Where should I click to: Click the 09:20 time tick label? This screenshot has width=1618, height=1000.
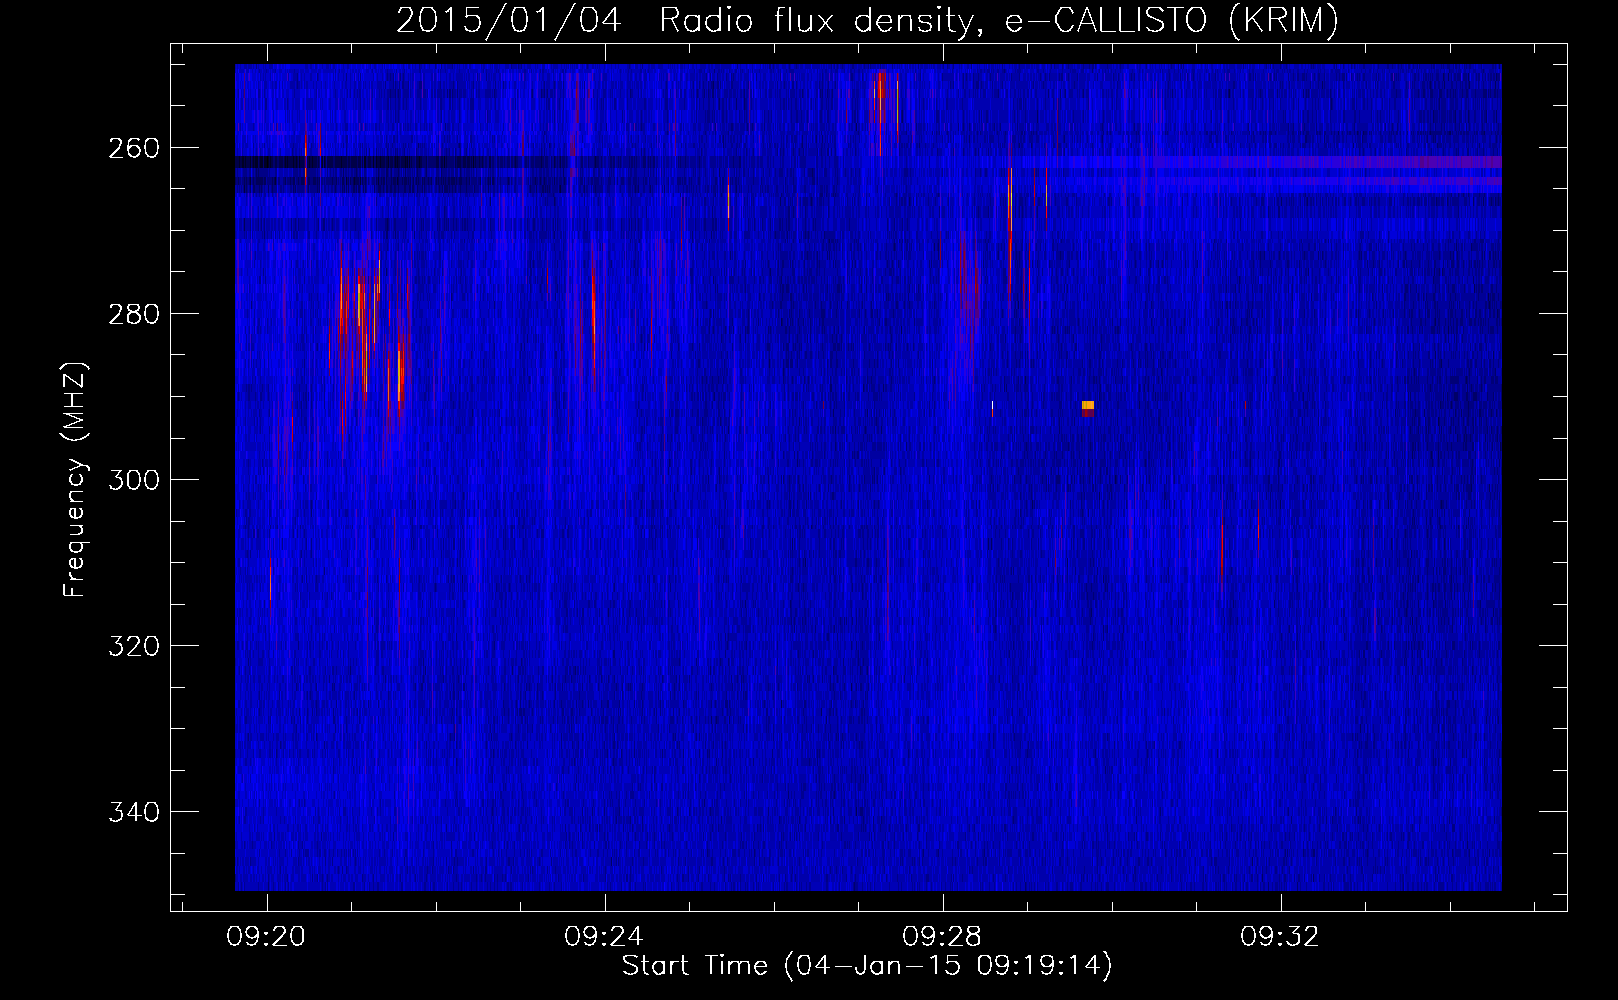coord(266,937)
